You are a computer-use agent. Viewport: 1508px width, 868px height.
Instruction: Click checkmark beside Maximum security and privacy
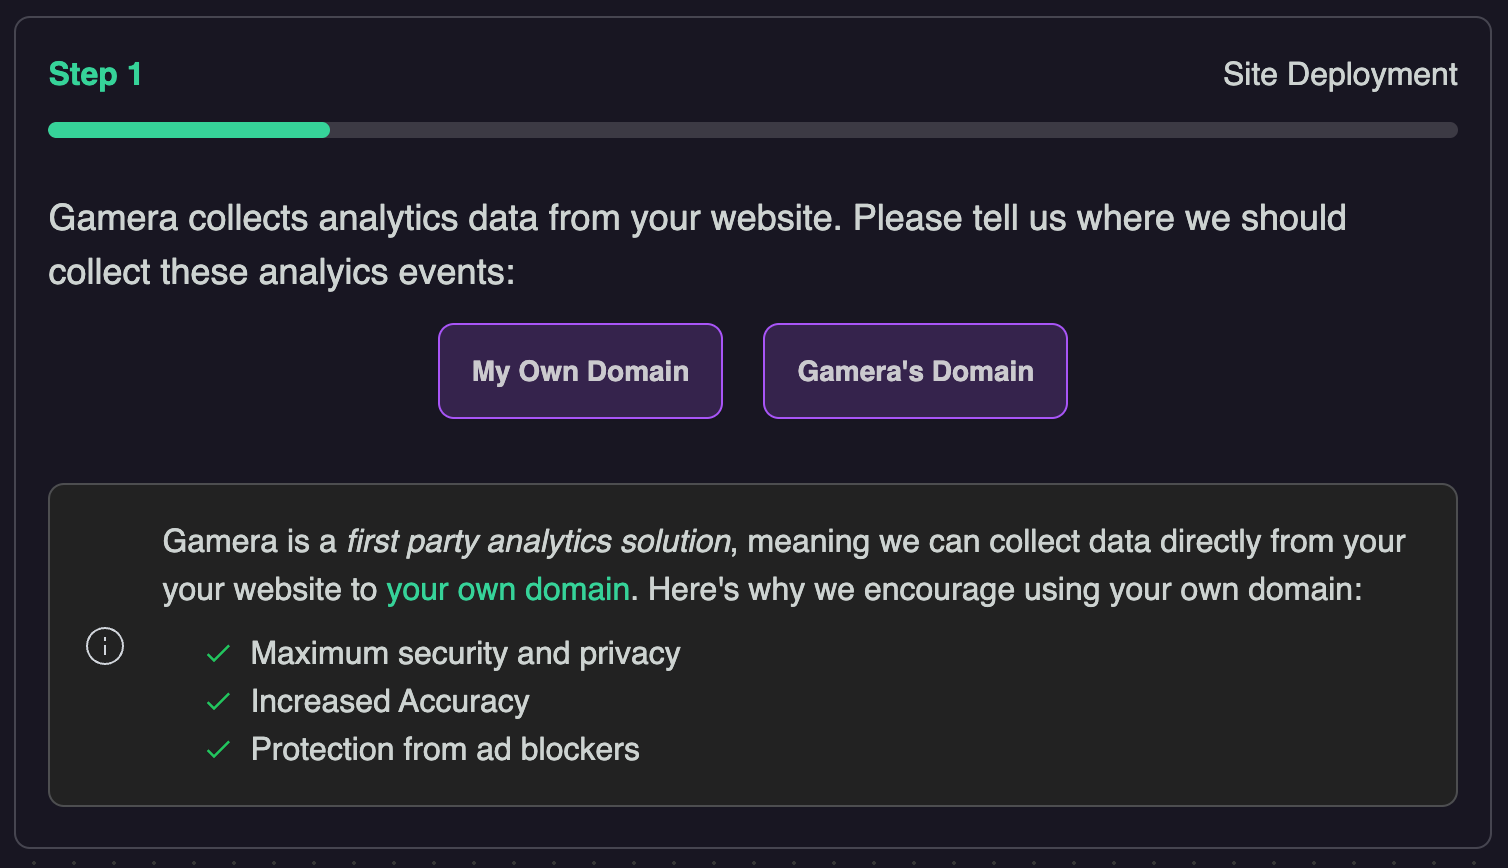pos(218,654)
